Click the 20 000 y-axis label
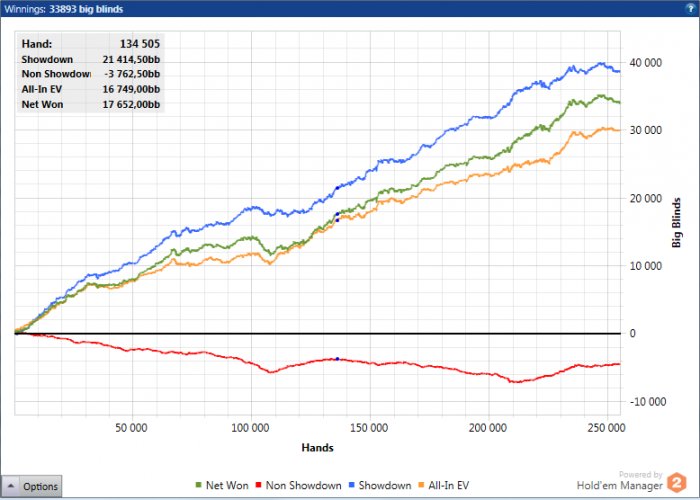Screen dimensions: 700x500 [x=646, y=198]
